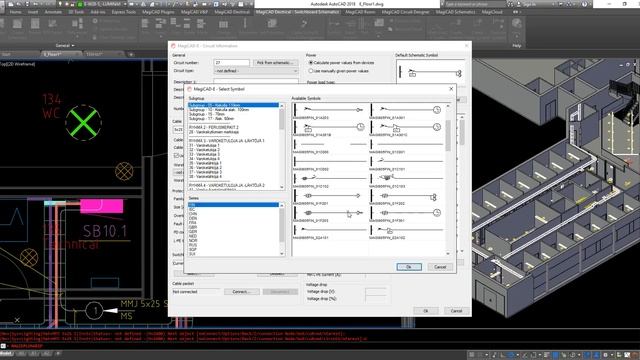Image resolution: width=640 pixels, height=360 pixels.
Task: Choose FRA in the Series list
Action: point(193,223)
